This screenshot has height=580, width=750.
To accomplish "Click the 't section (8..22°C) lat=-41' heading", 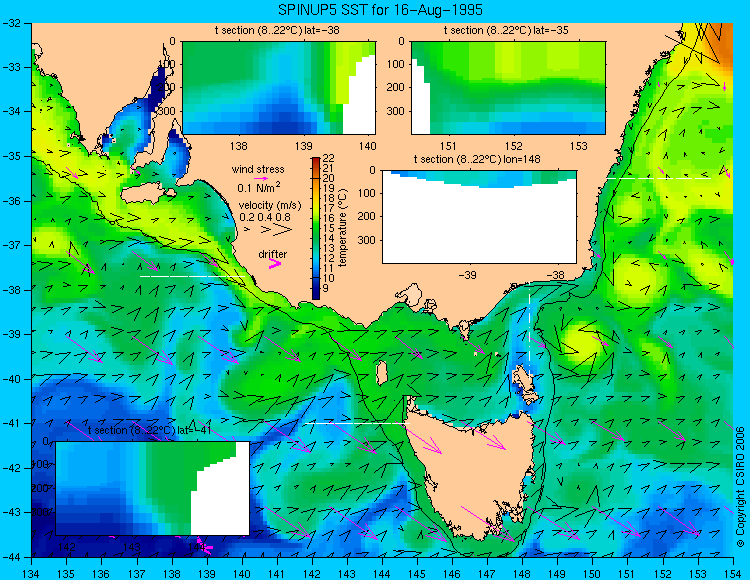I will 149,430.
